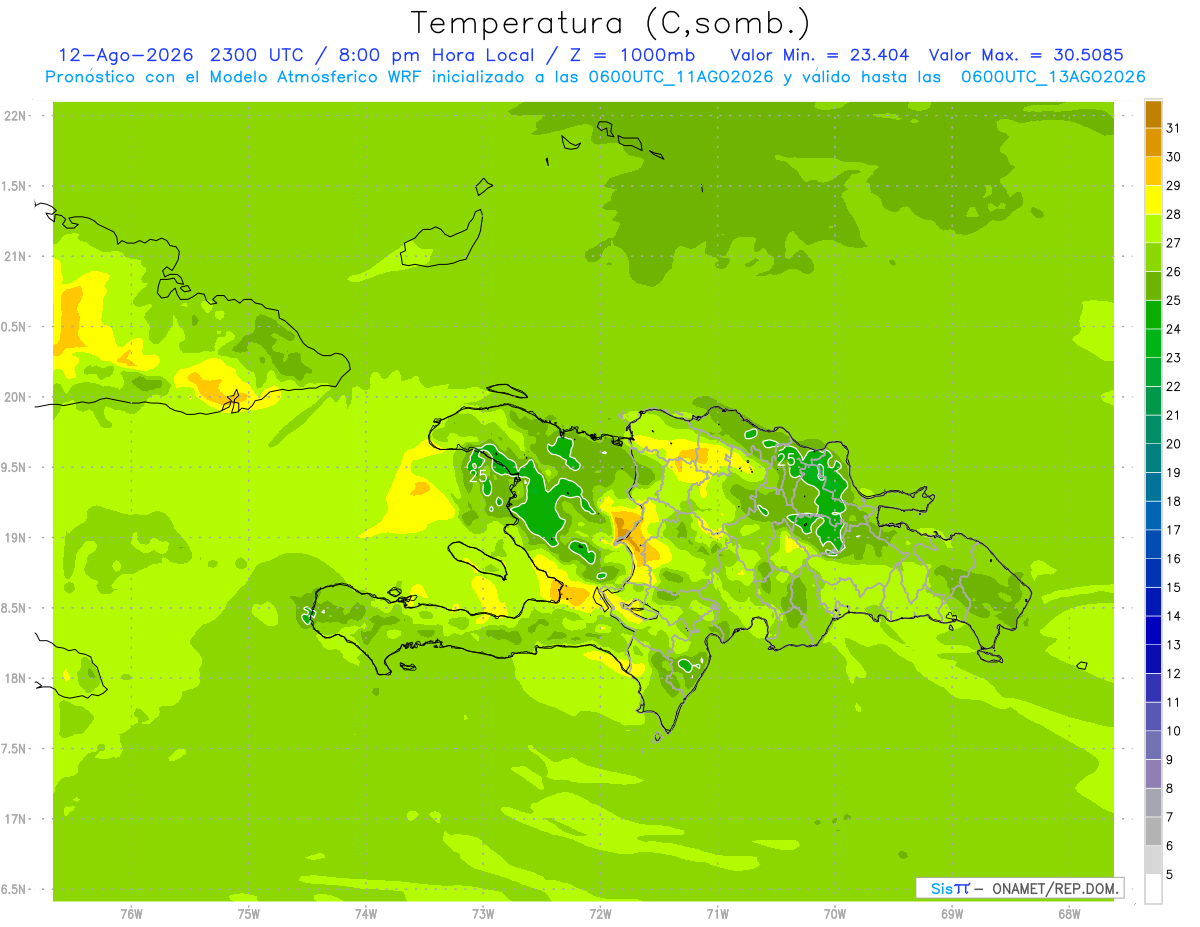Image resolution: width=1200 pixels, height=927 pixels.
Task: Click the "18N" latitude label
Action: pos(14,678)
